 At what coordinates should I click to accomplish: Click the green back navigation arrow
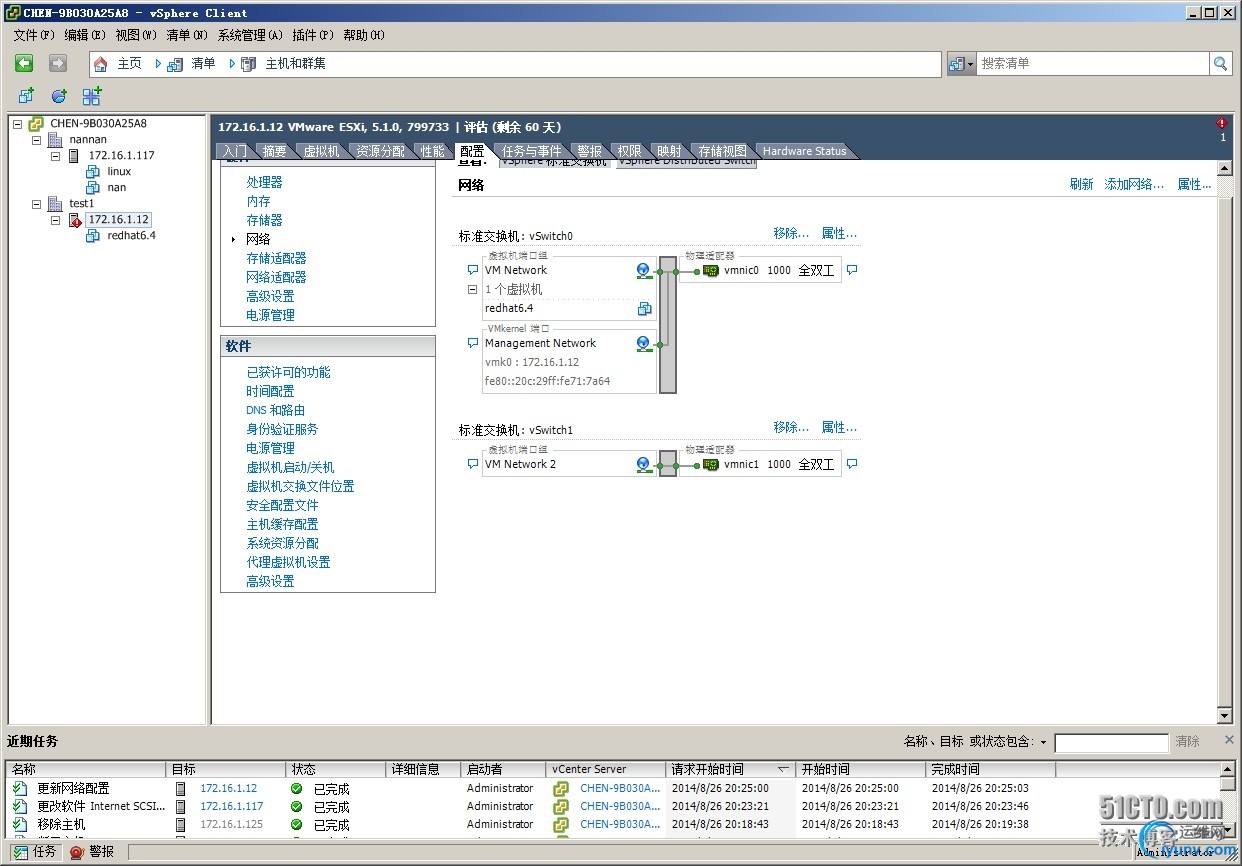pyautogui.click(x=24, y=63)
